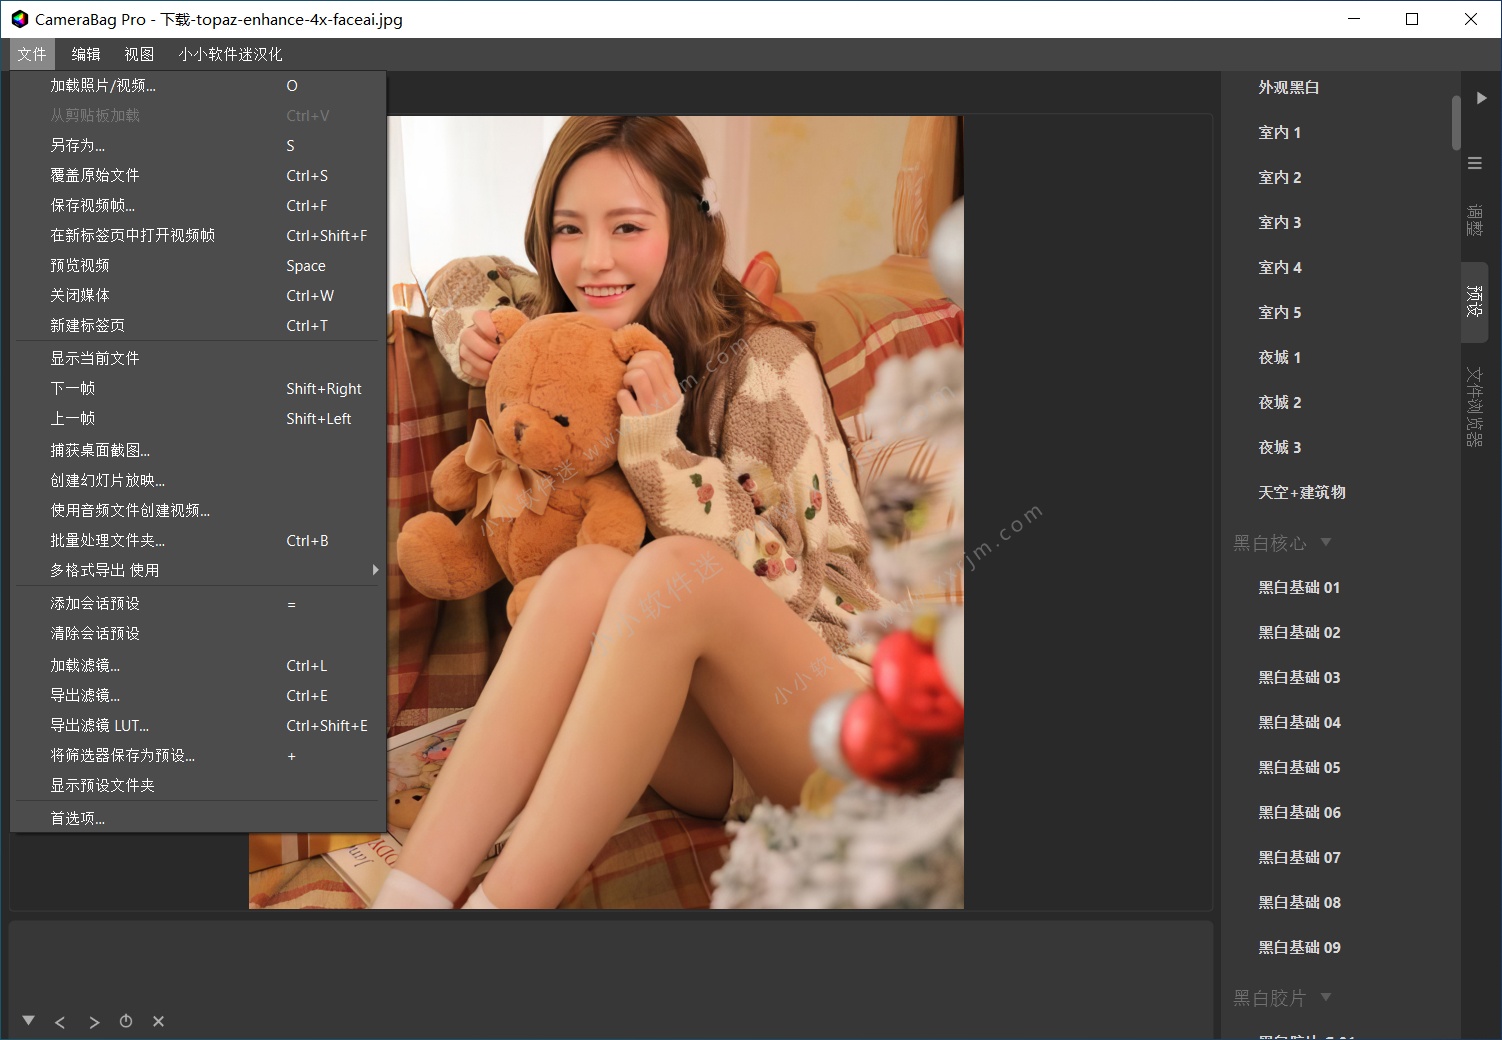Click the CameraBag Pro logo in title bar
Image resolution: width=1502 pixels, height=1040 pixels.
click(x=19, y=19)
